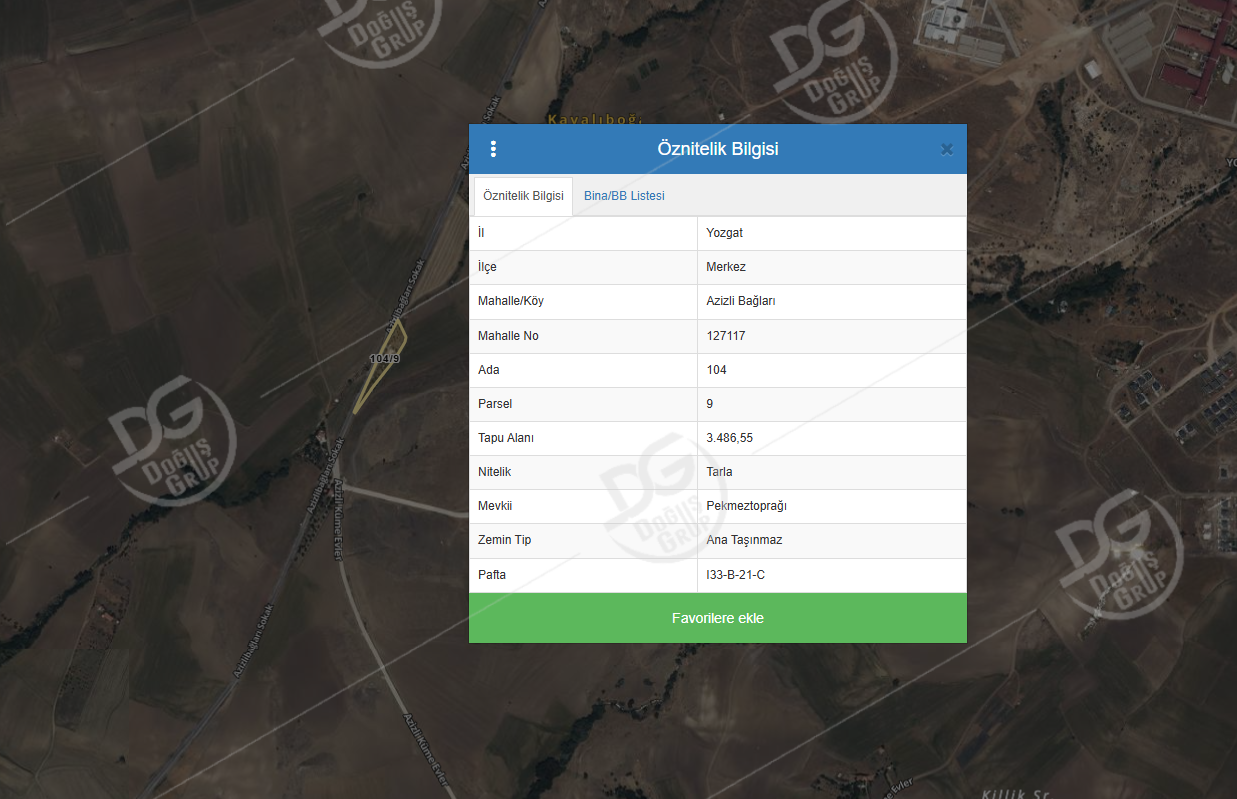The width and height of the screenshot is (1237, 799).
Task: Click the Parsel field label
Action: [x=495, y=404]
